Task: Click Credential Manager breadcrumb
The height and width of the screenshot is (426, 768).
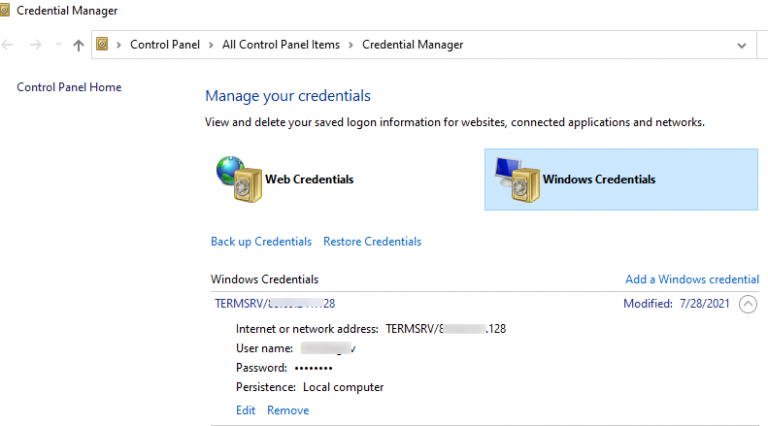Action: (412, 45)
